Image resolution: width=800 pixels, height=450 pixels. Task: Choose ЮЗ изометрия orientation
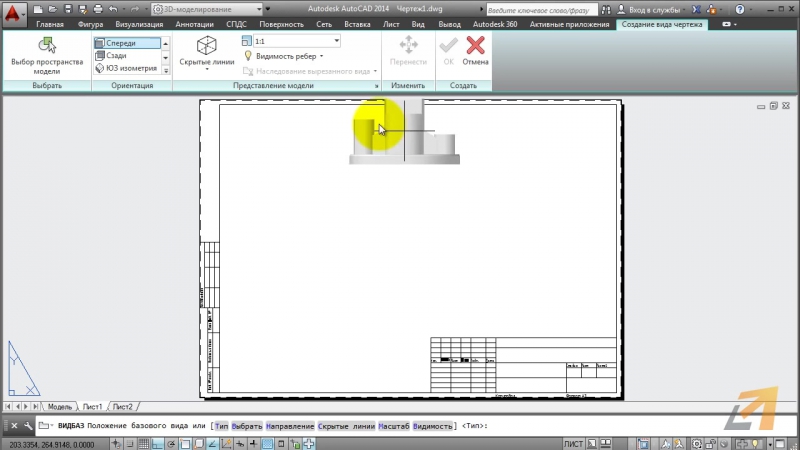[x=128, y=69]
